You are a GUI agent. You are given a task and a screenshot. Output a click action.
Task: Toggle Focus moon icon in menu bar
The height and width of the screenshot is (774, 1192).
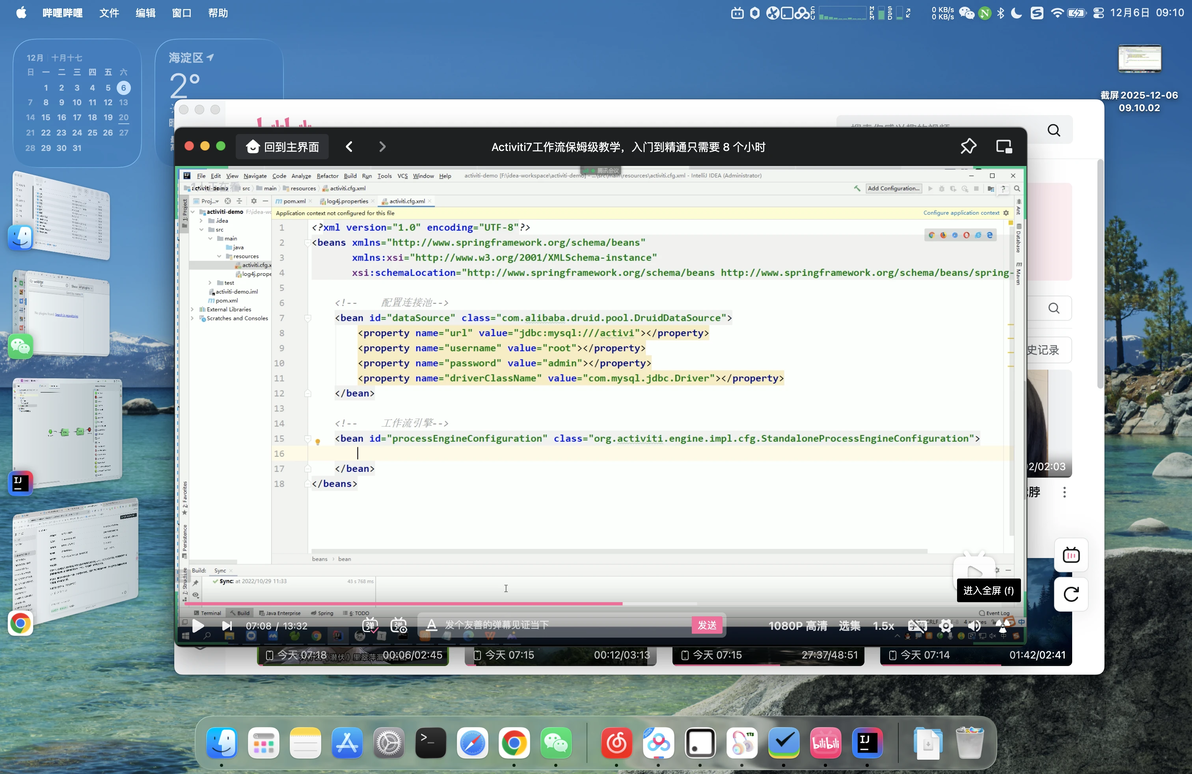pos(1016,13)
